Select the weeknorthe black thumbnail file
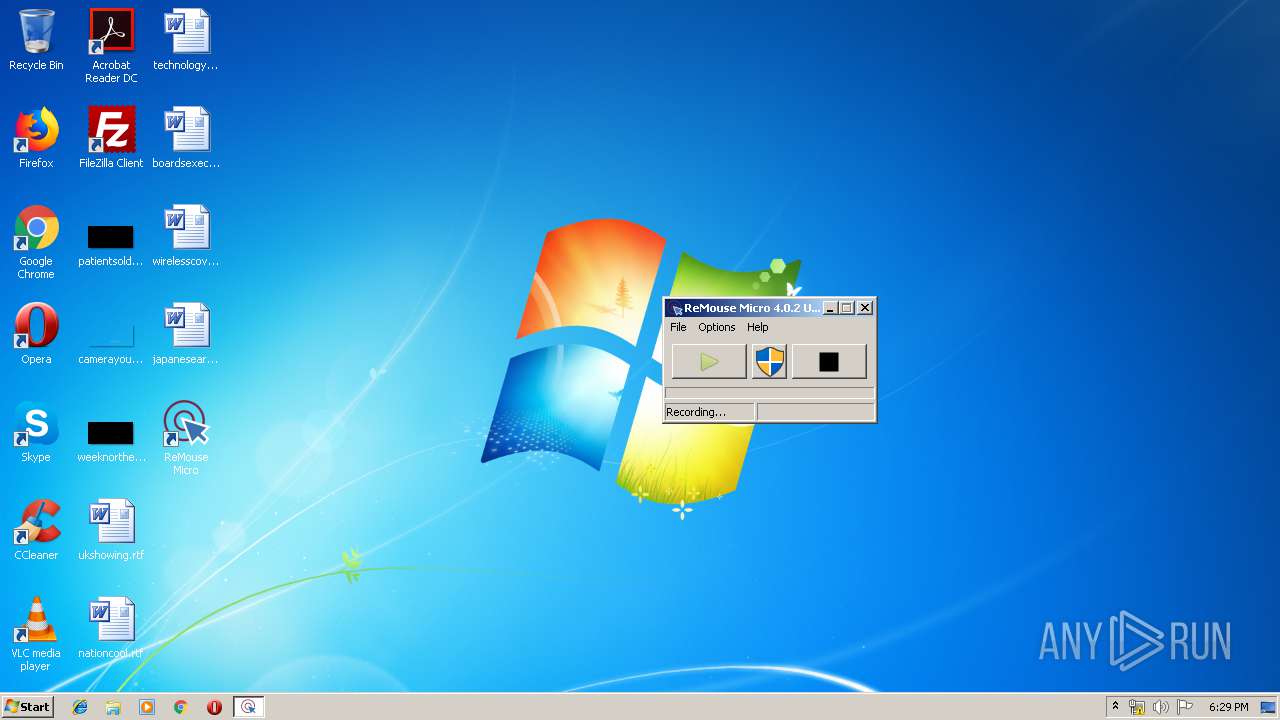1280x720 pixels. (x=111, y=441)
